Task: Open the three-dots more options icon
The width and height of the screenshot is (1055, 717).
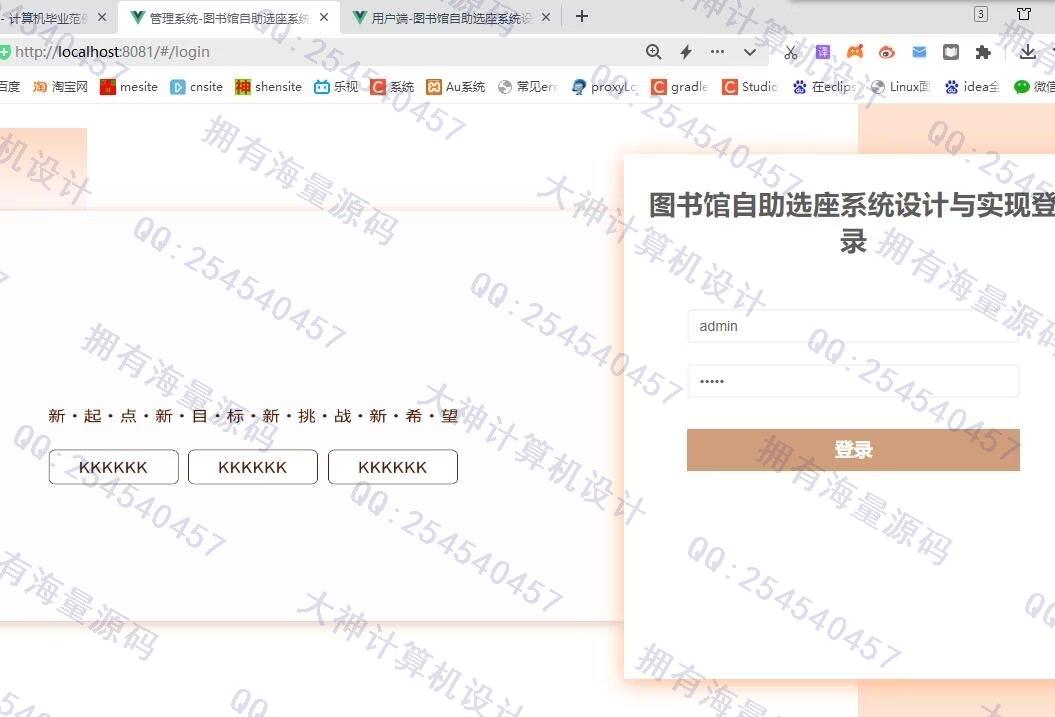Action: (x=717, y=52)
